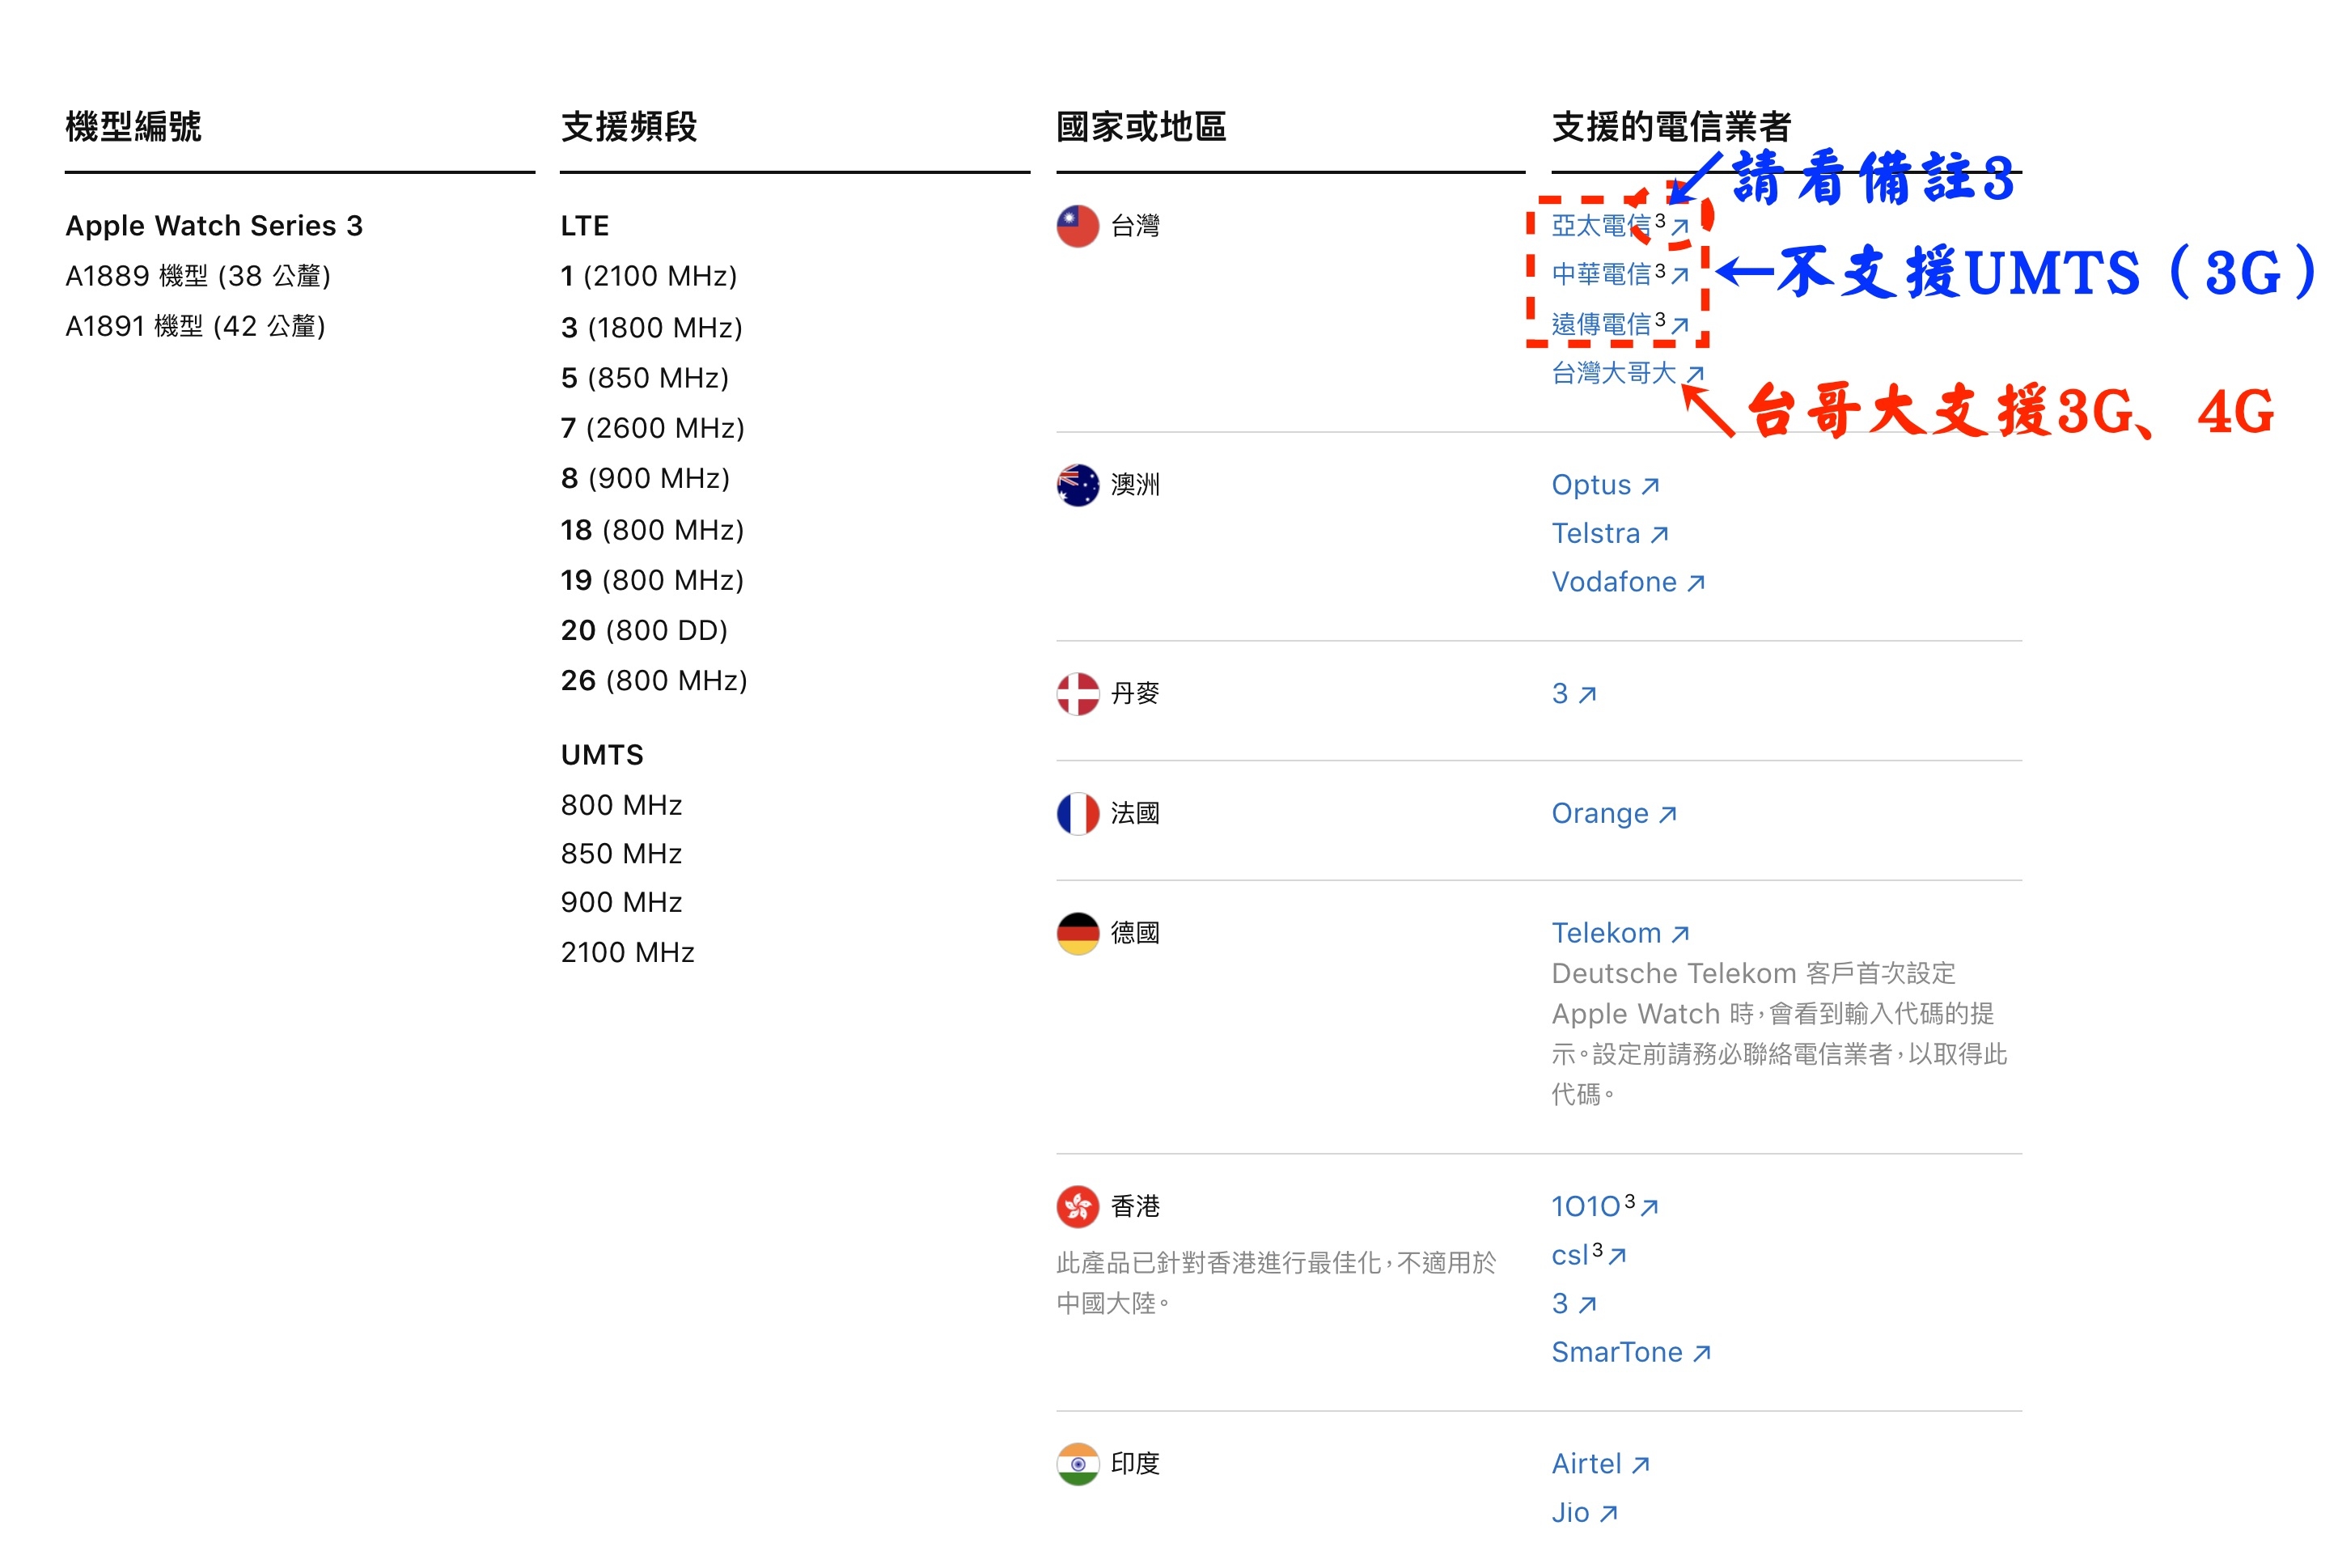
Task: Open the Telekom carrier link
Action: 1620,933
